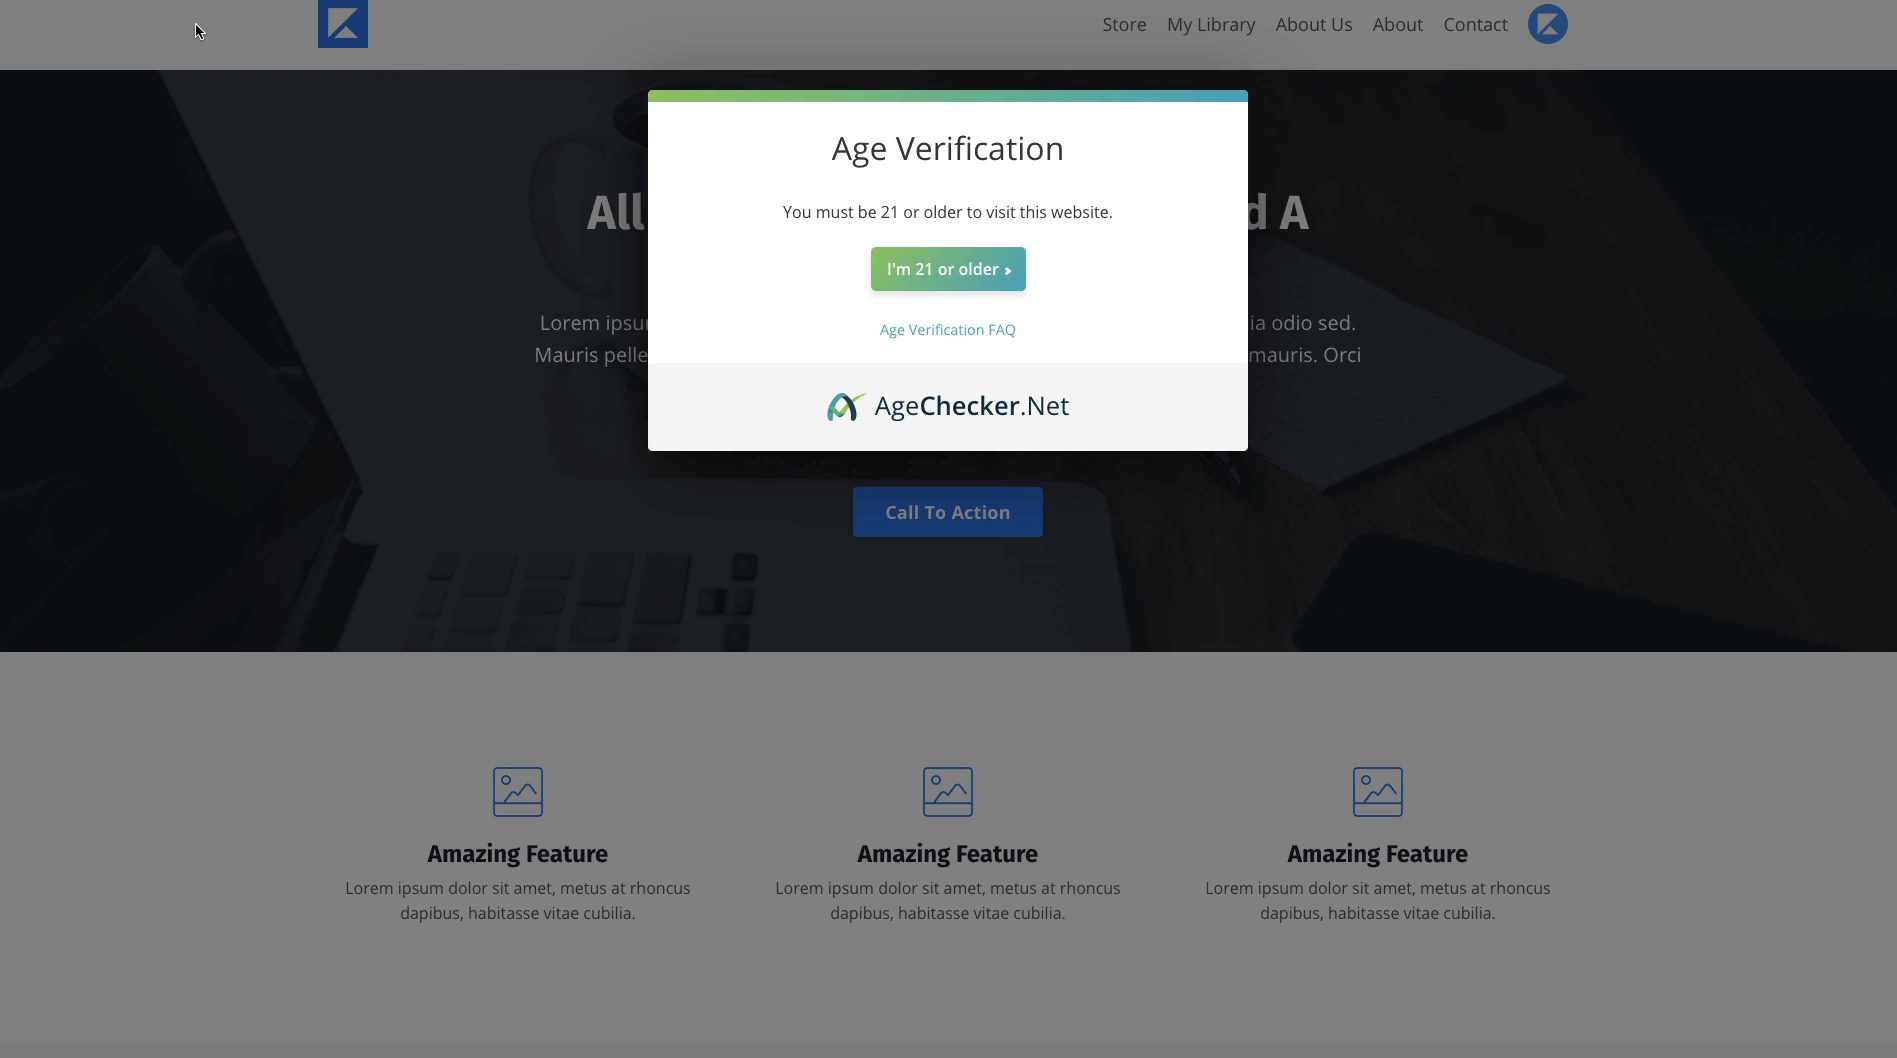Open the round blue profile logo icon

tap(1547, 24)
